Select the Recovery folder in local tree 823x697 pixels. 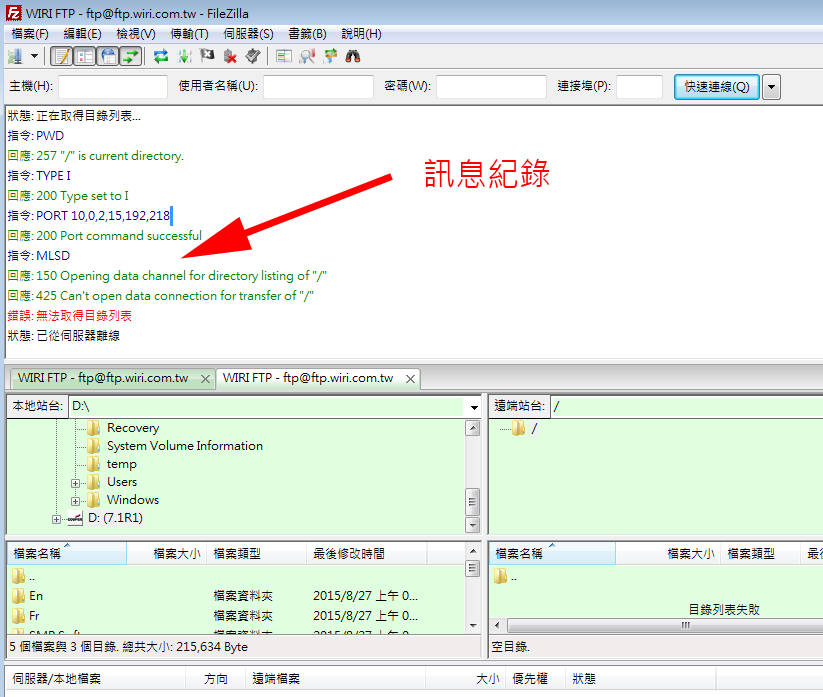coord(133,428)
